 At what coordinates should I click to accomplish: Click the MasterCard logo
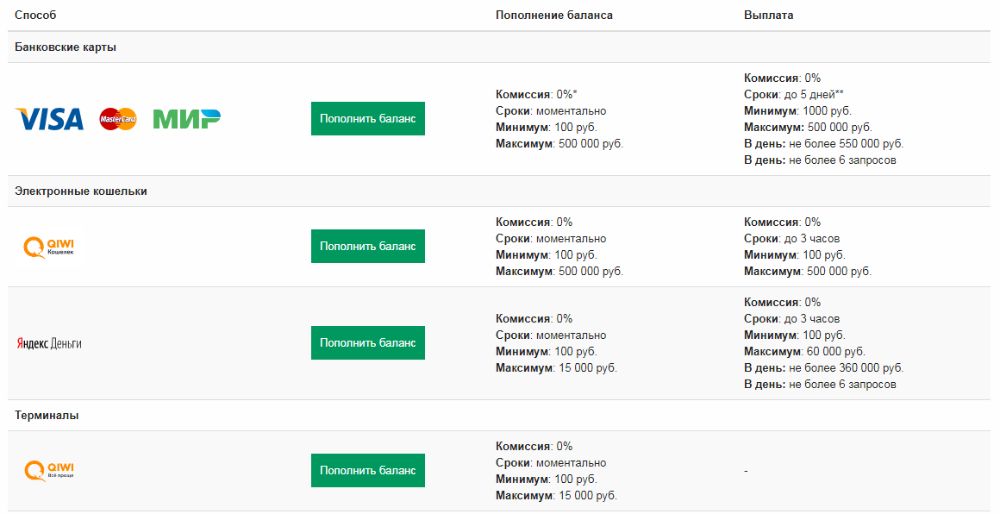pyautogui.click(x=118, y=119)
